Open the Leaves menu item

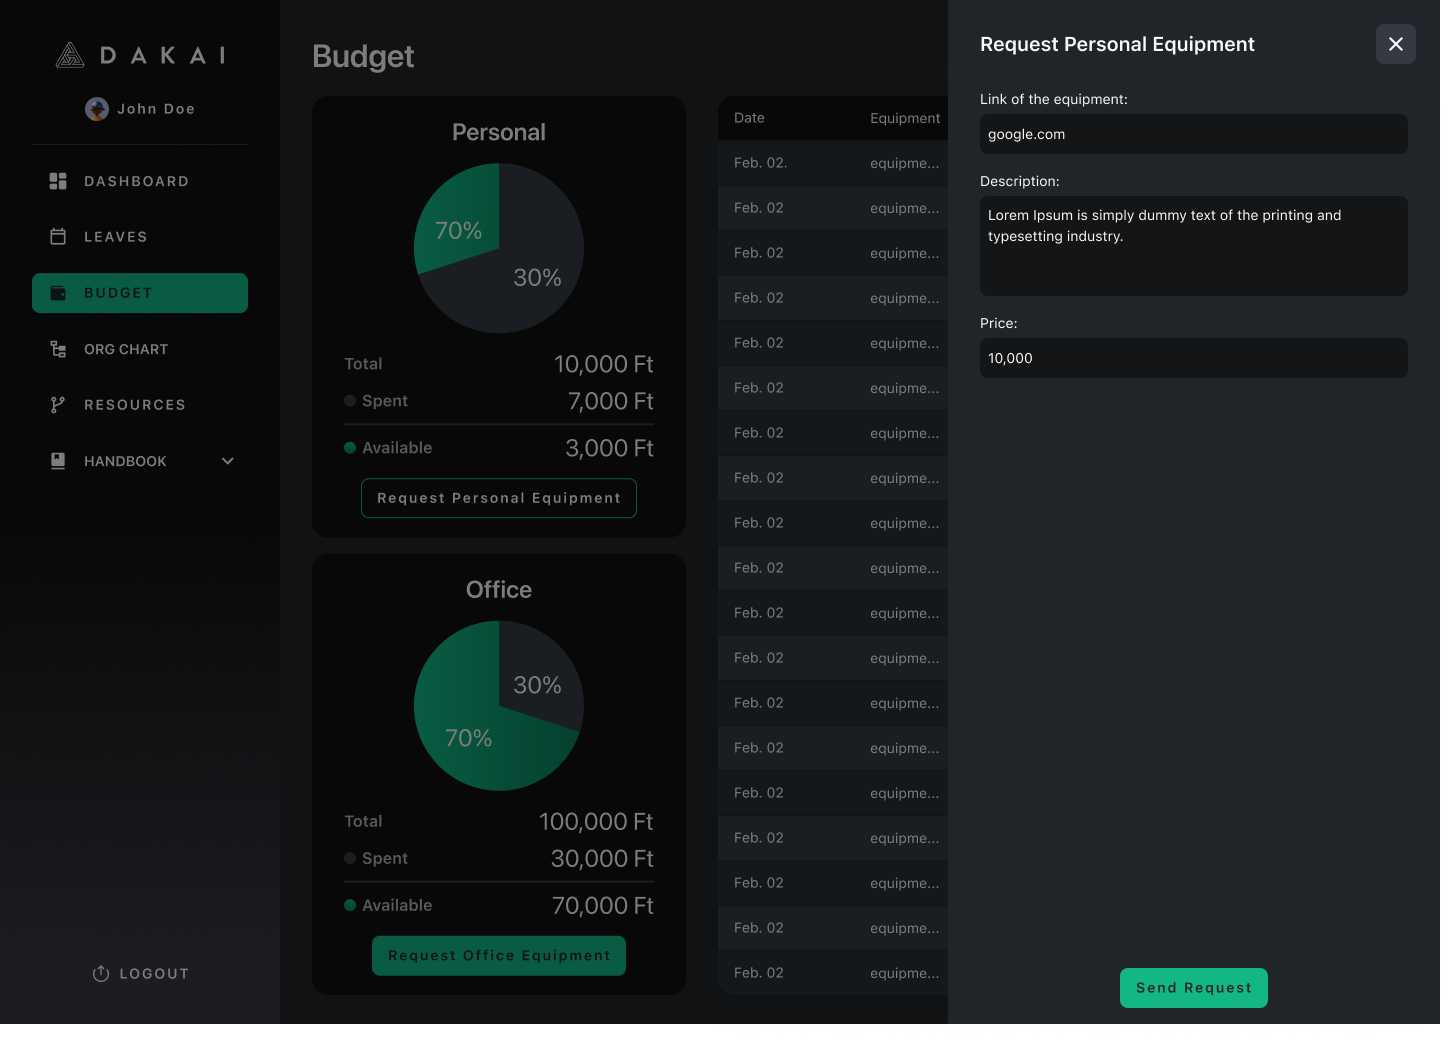point(116,237)
